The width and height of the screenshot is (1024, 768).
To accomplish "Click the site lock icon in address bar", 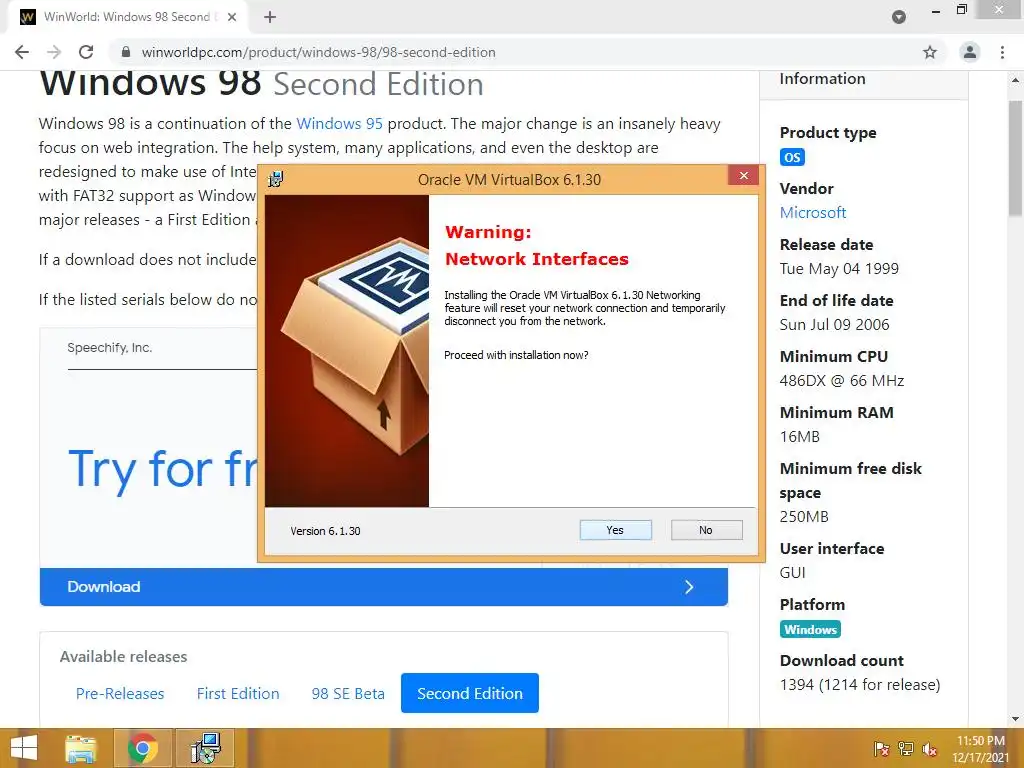I will pyautogui.click(x=126, y=52).
